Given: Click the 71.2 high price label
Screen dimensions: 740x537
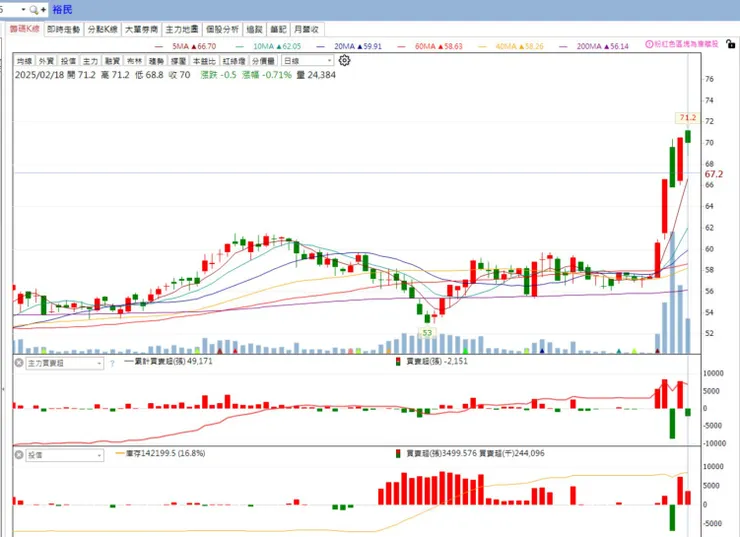Looking at the screenshot, I should [x=688, y=117].
